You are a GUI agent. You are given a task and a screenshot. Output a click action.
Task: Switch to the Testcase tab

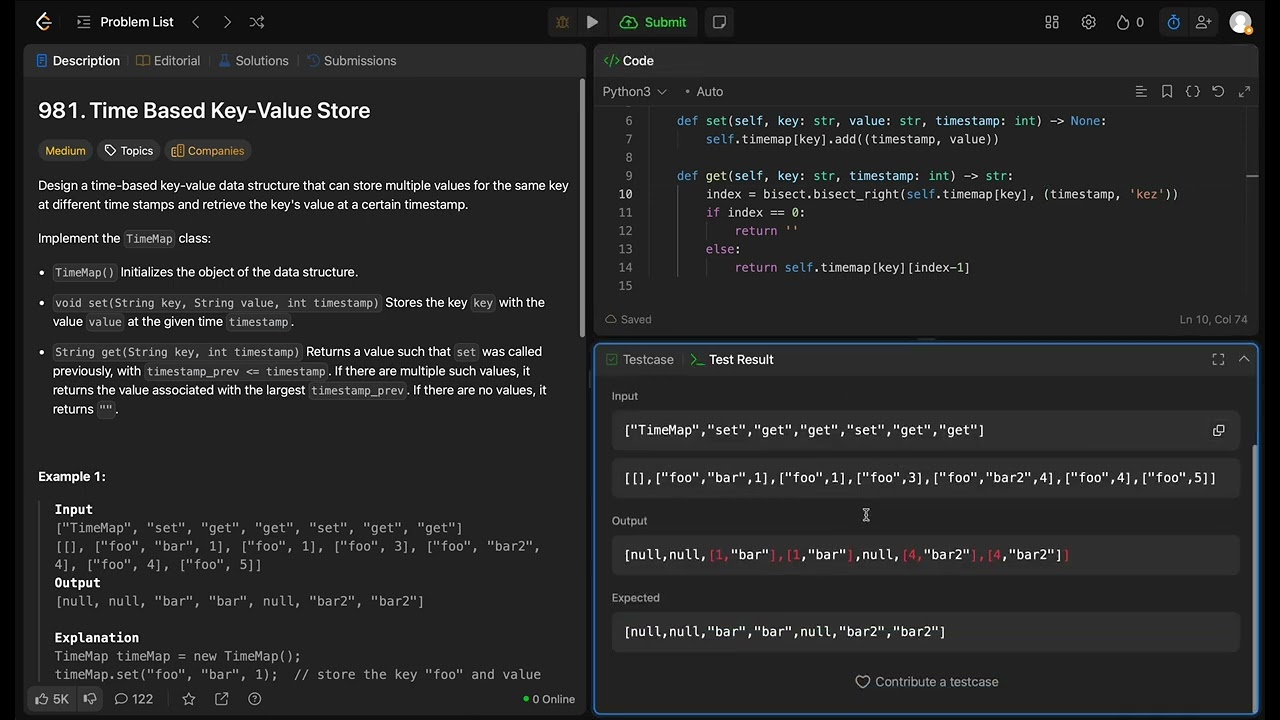pyautogui.click(x=640, y=360)
